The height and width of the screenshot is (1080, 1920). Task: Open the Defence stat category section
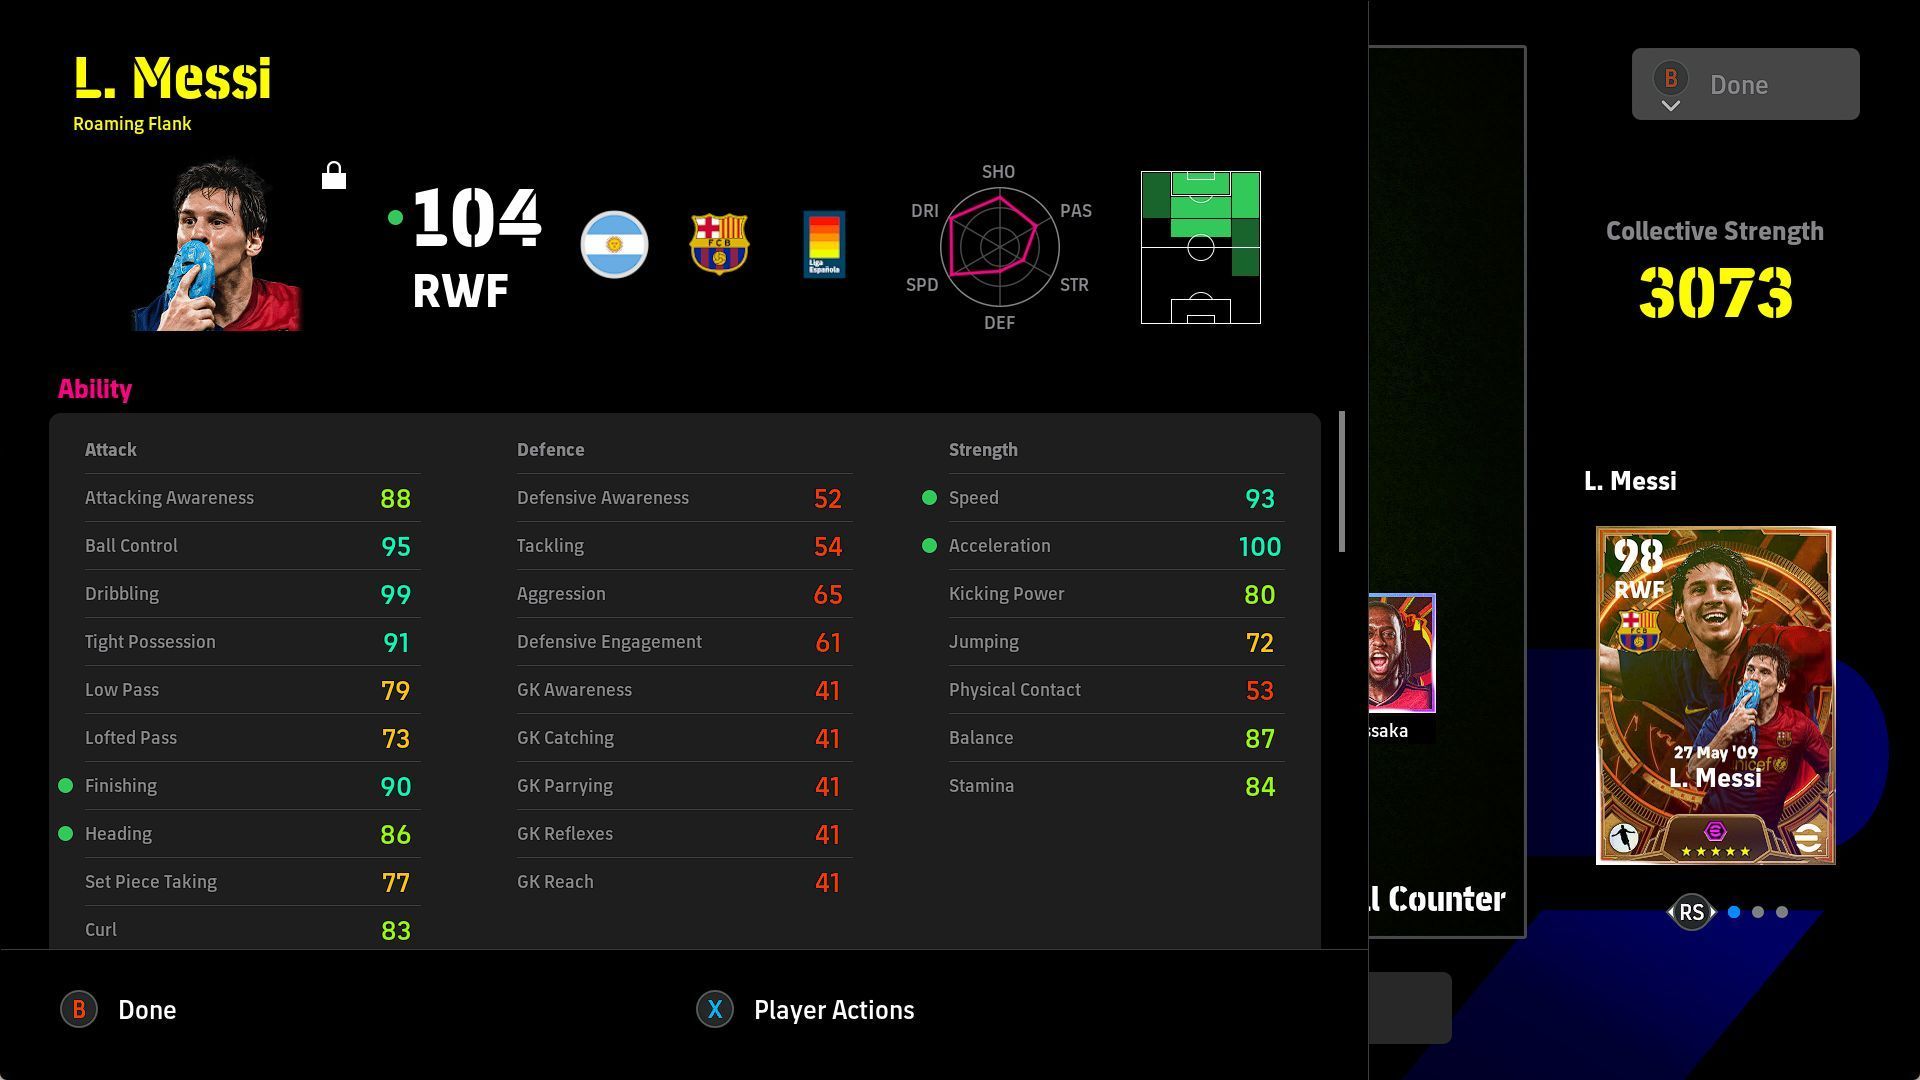click(551, 450)
